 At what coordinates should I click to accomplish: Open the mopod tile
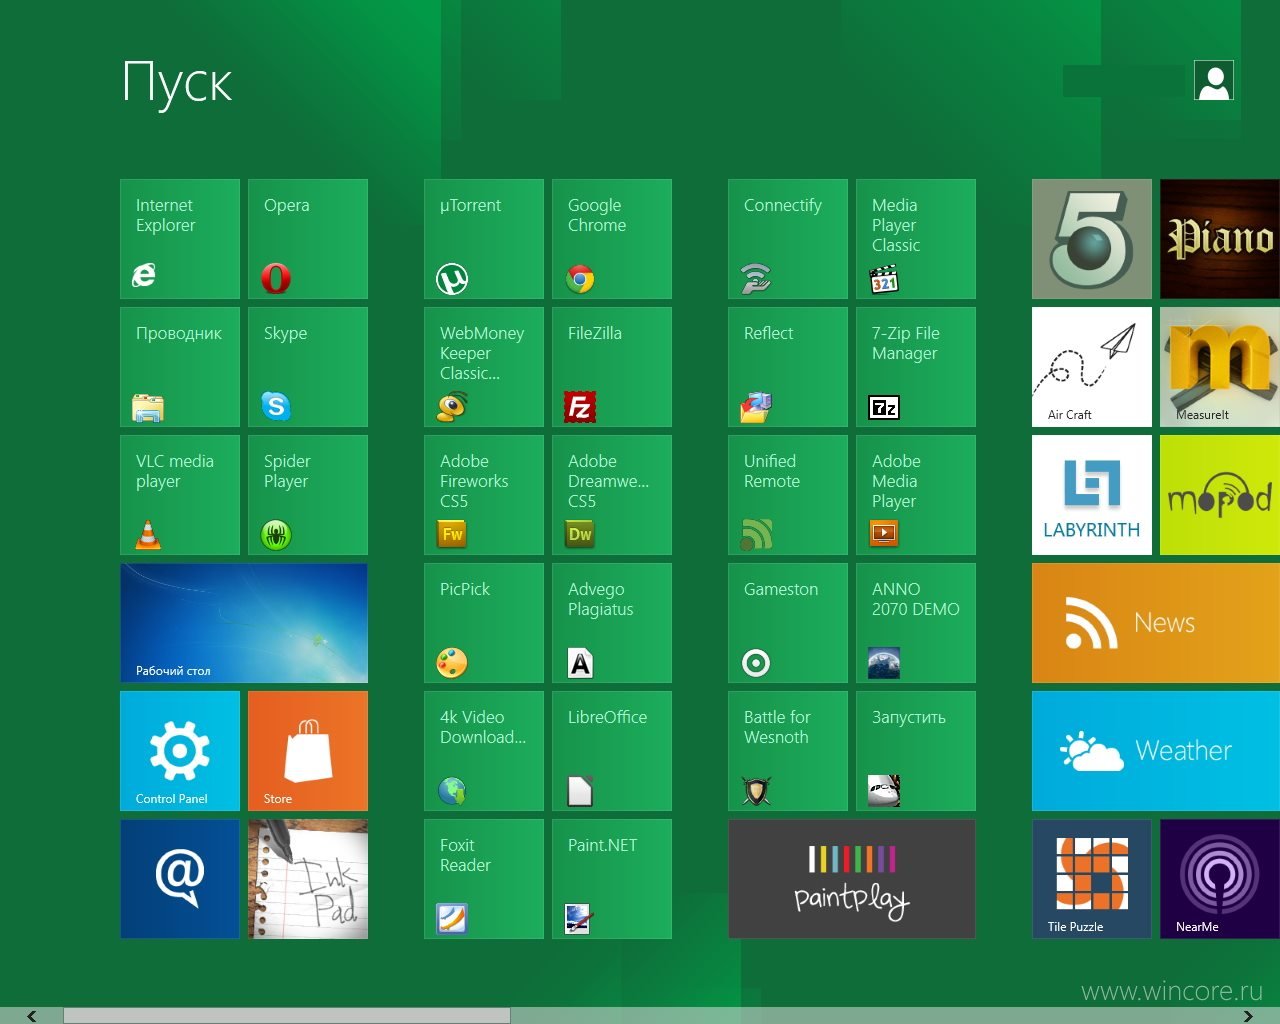click(x=1220, y=495)
